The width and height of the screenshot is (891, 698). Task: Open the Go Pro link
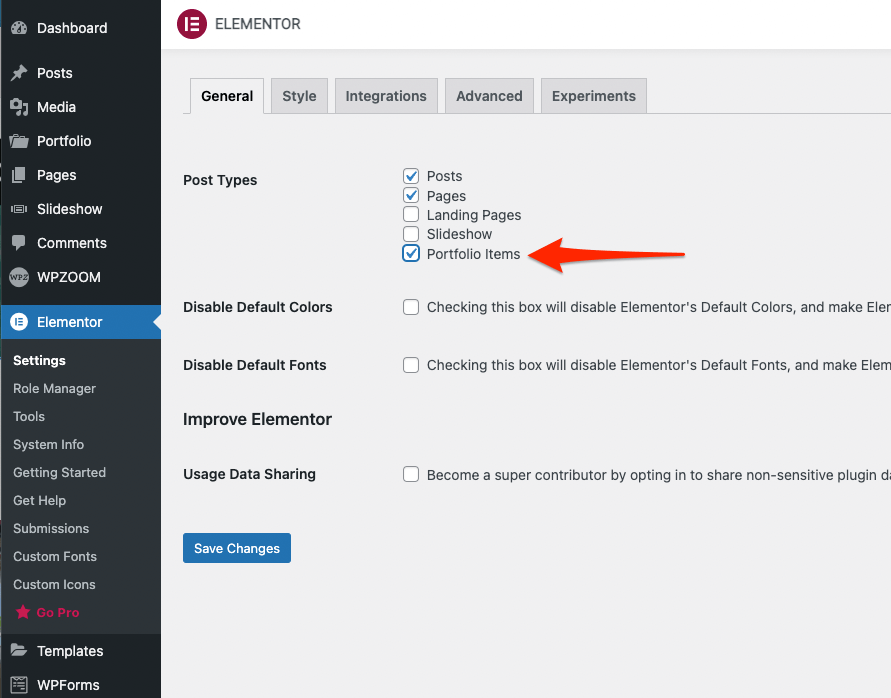pos(57,612)
